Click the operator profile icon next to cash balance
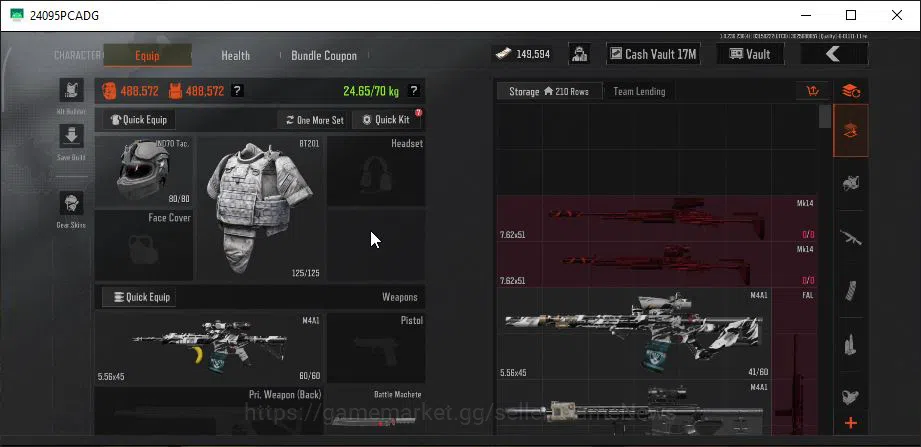This screenshot has height=447, width=921. pos(580,54)
